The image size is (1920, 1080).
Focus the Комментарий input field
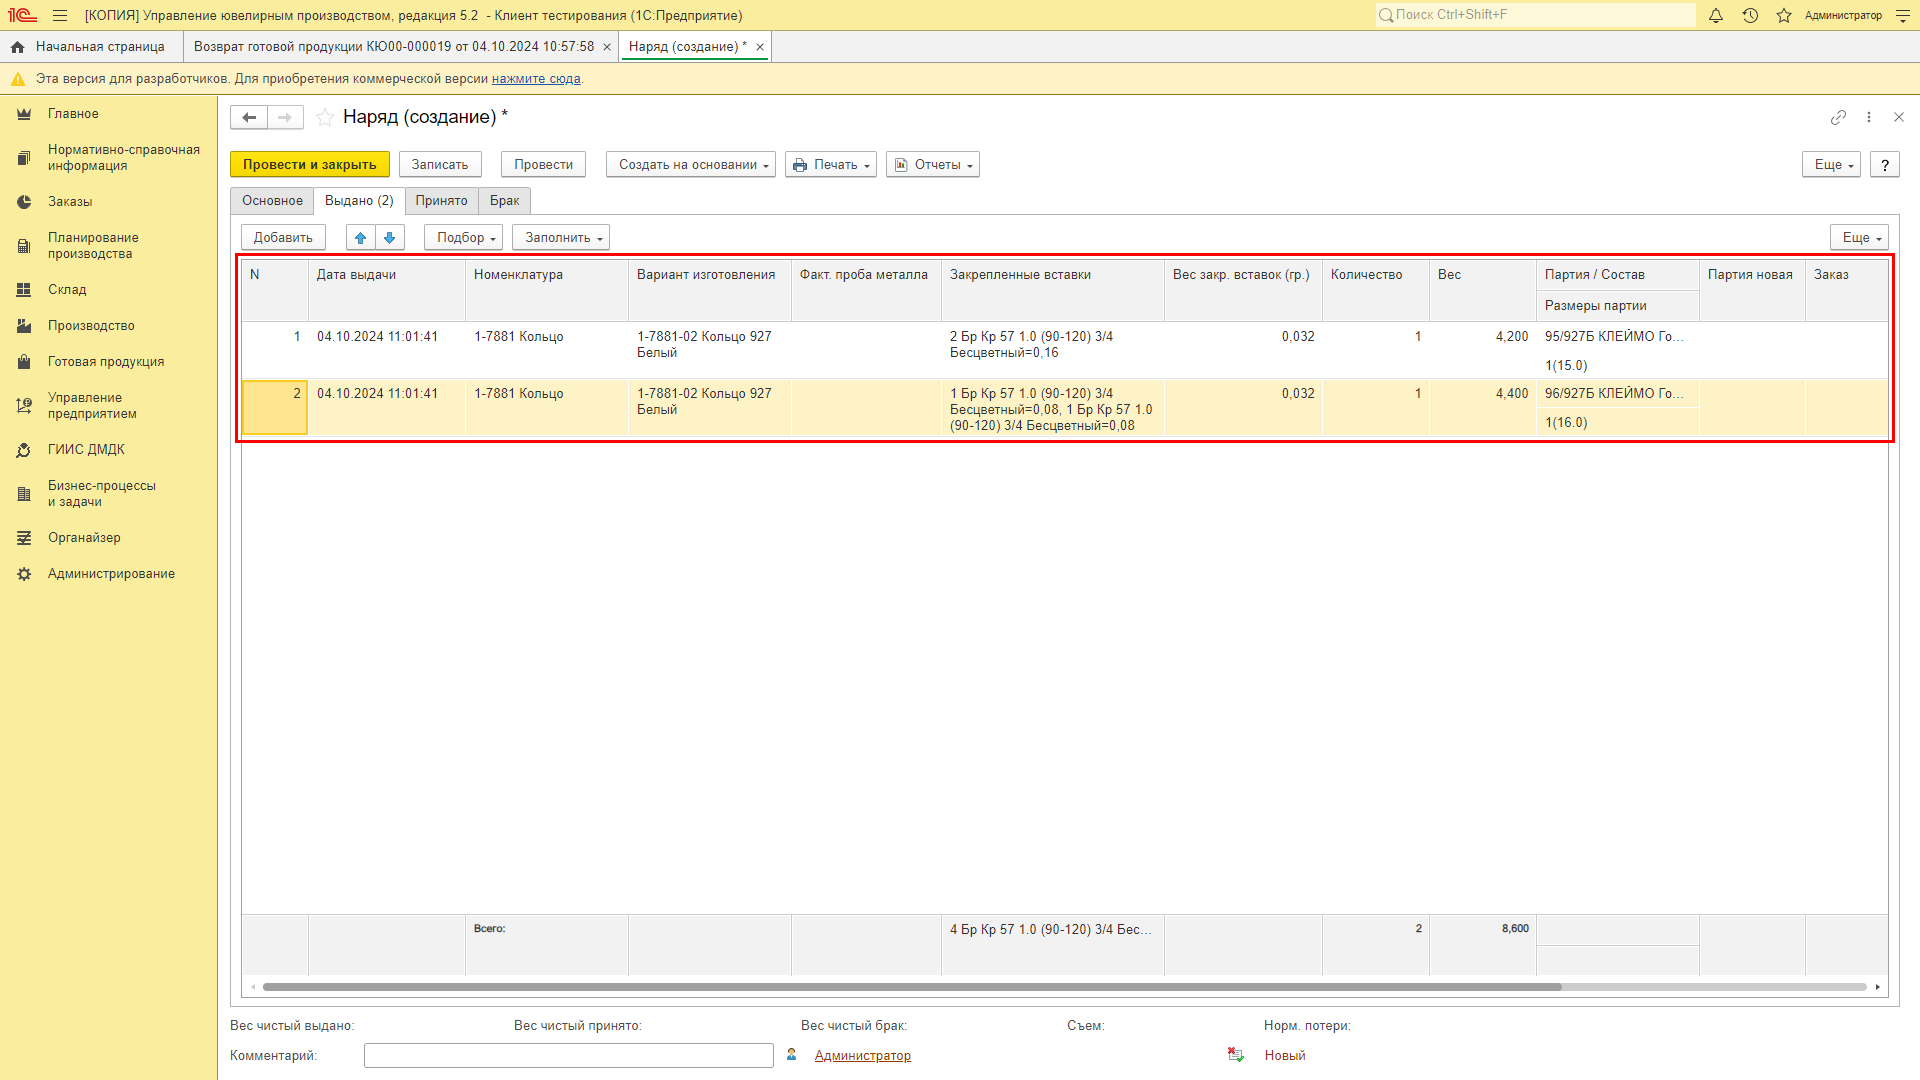coord(569,1055)
